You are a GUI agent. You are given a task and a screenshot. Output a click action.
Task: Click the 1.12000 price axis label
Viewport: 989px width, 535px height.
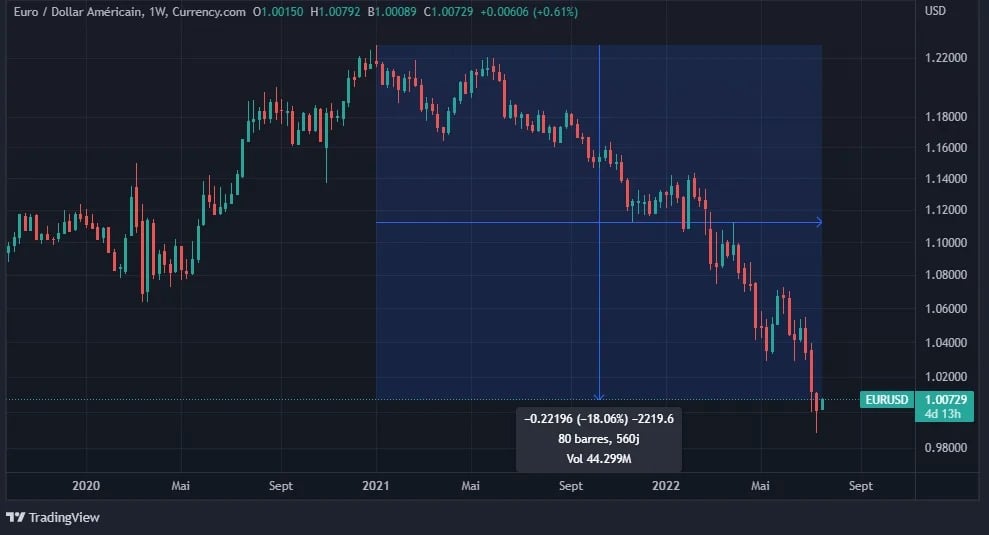tap(945, 209)
